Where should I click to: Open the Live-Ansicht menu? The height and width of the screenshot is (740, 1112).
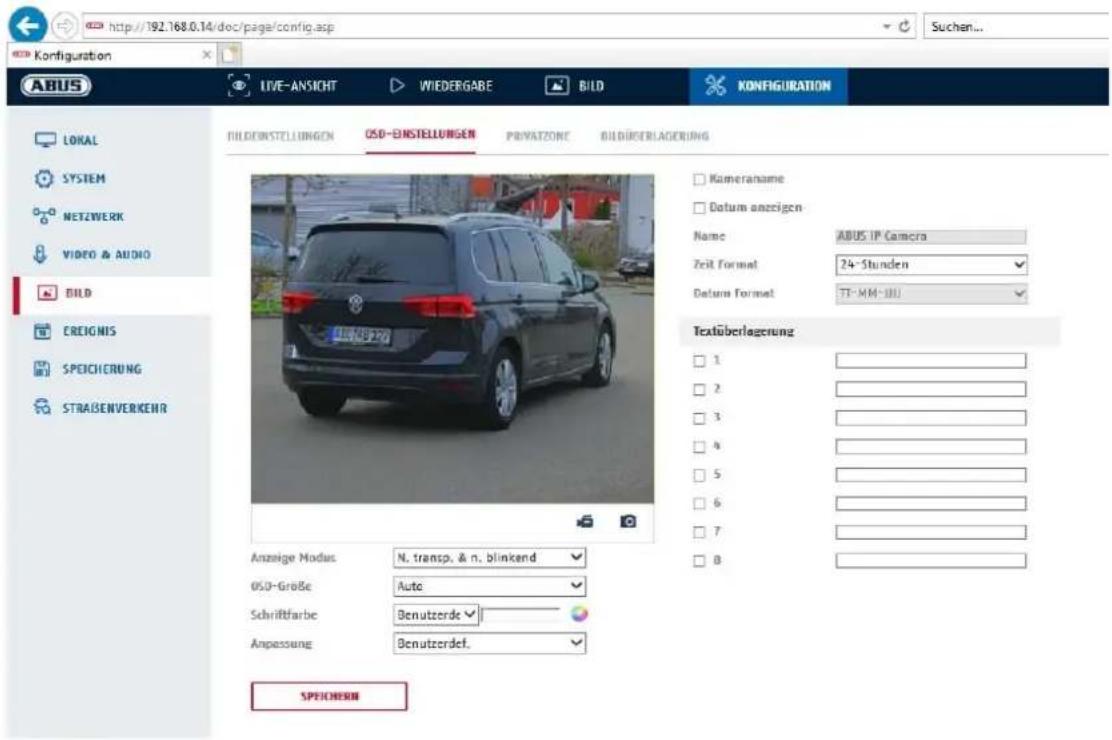point(282,86)
